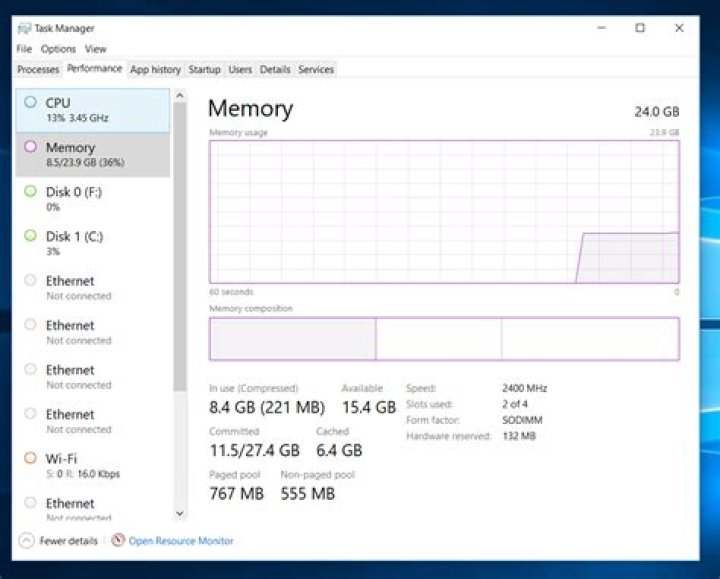The width and height of the screenshot is (720, 579).
Task: Click the sidebar scrollbar thumb
Action: (180, 247)
